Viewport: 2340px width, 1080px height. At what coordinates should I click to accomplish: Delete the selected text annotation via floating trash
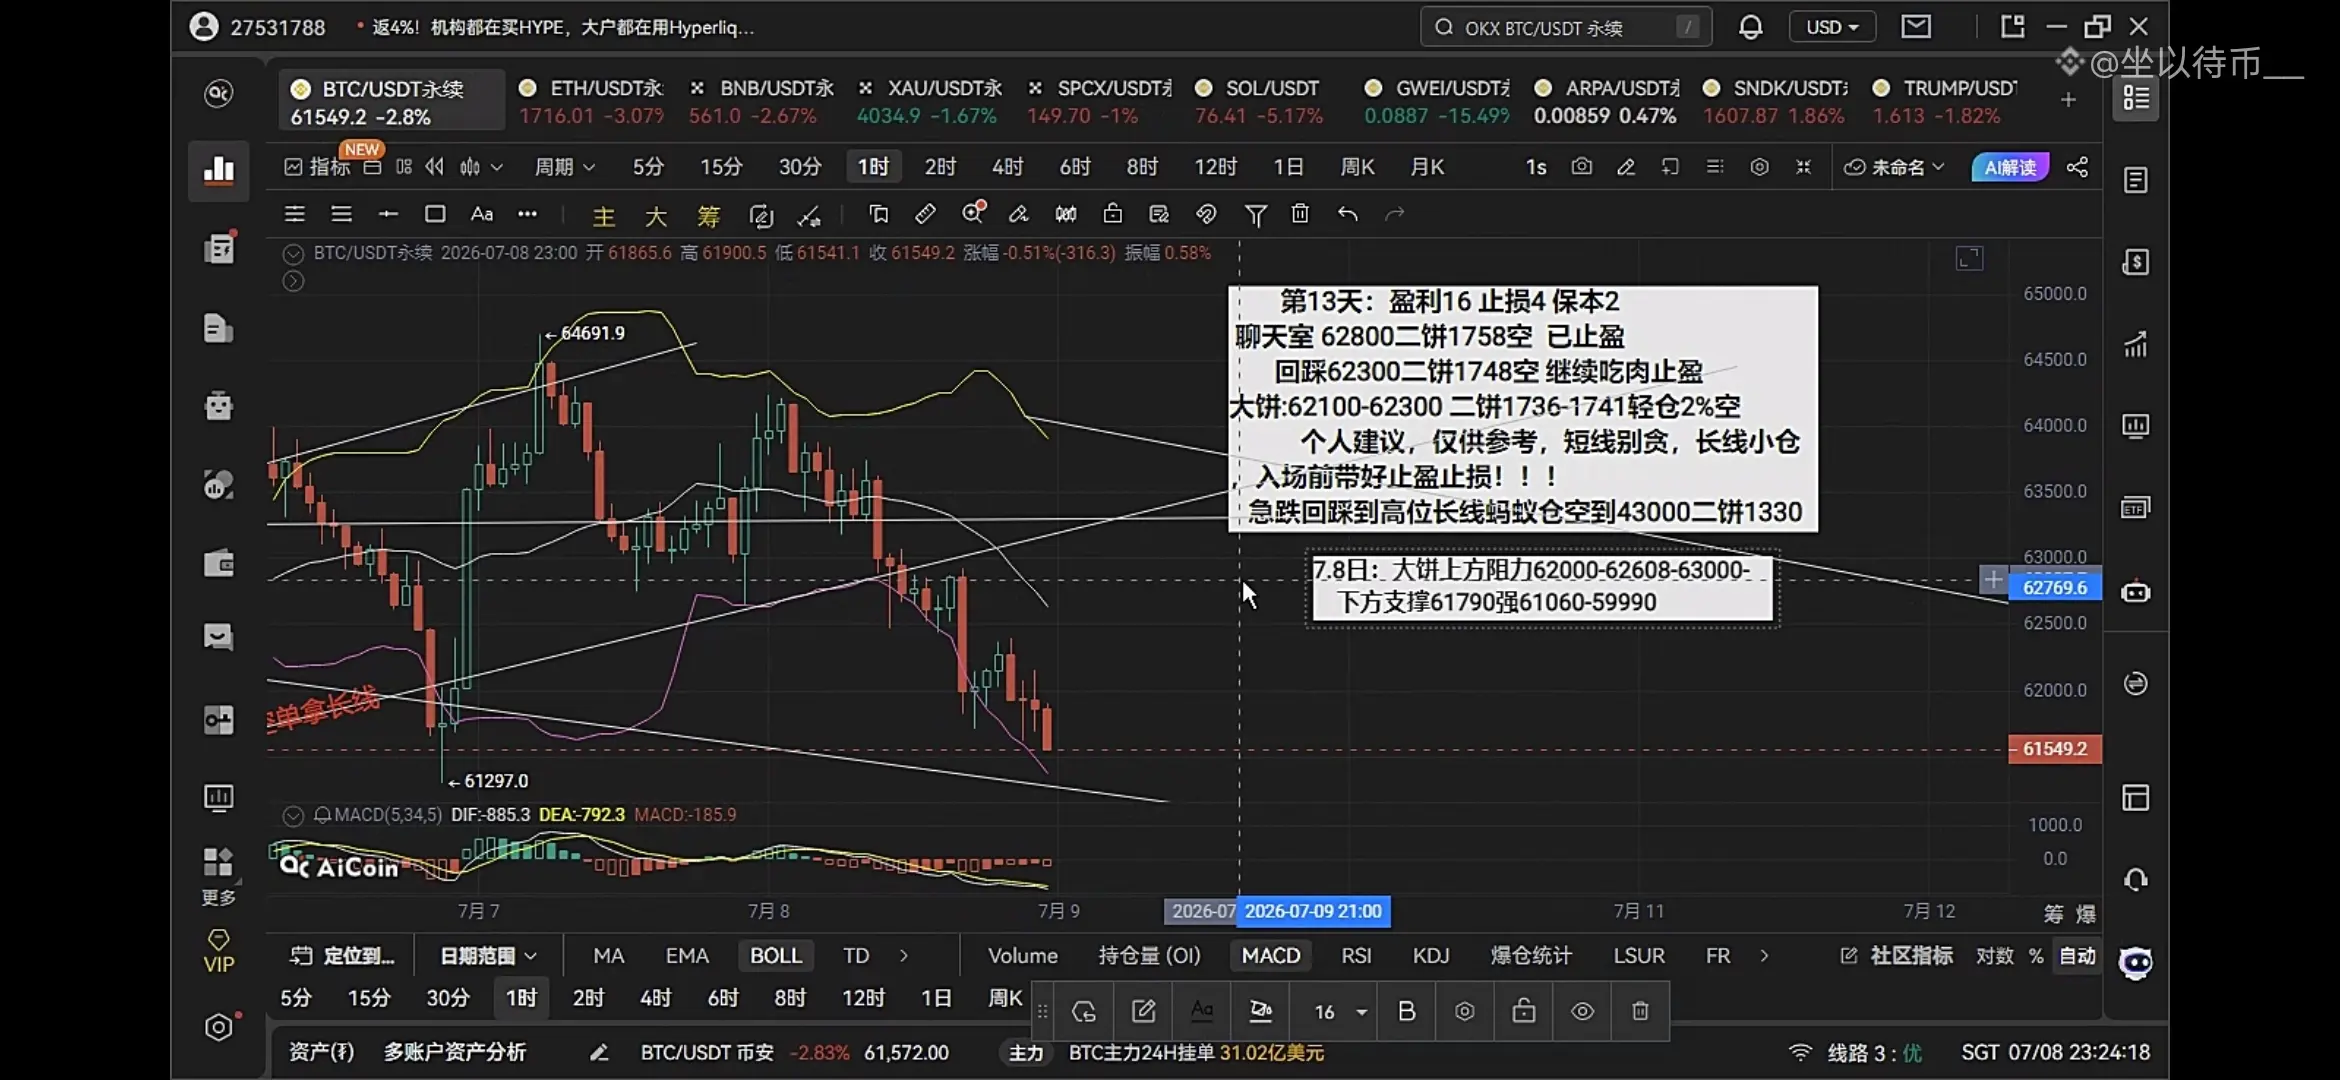click(x=1640, y=1011)
